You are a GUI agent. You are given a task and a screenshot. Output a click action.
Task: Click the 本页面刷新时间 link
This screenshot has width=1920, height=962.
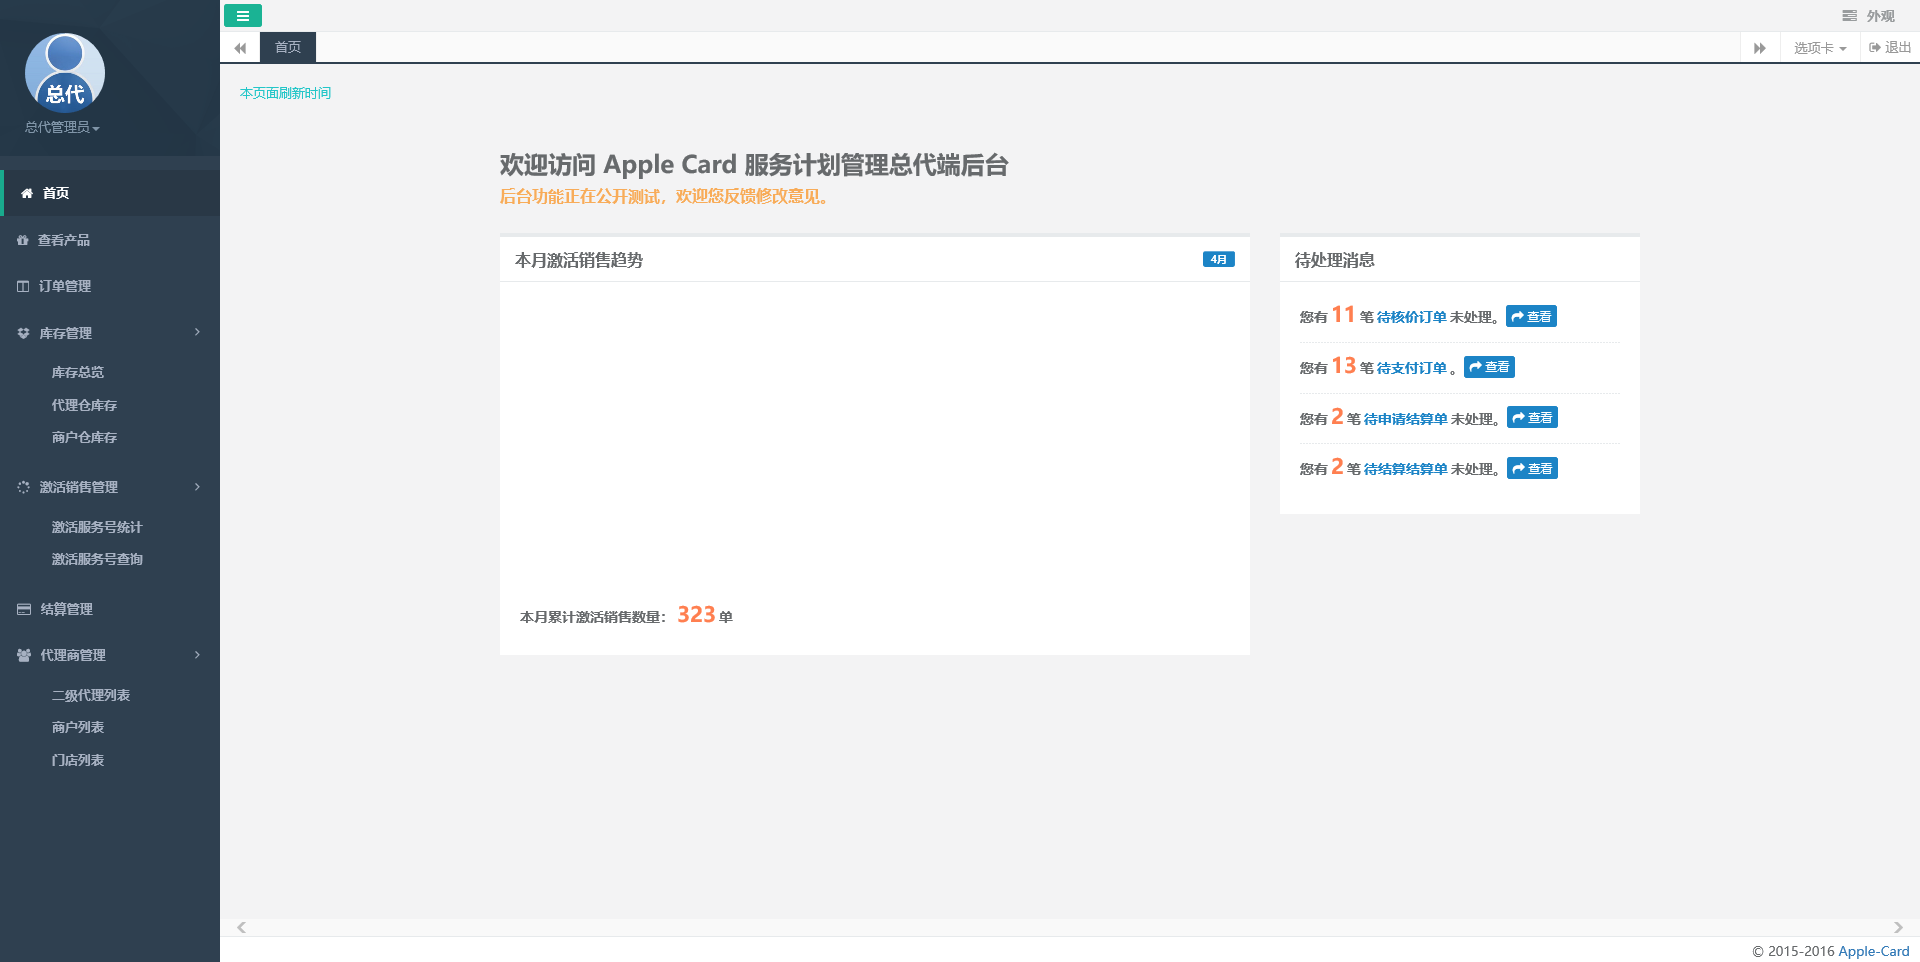[285, 93]
